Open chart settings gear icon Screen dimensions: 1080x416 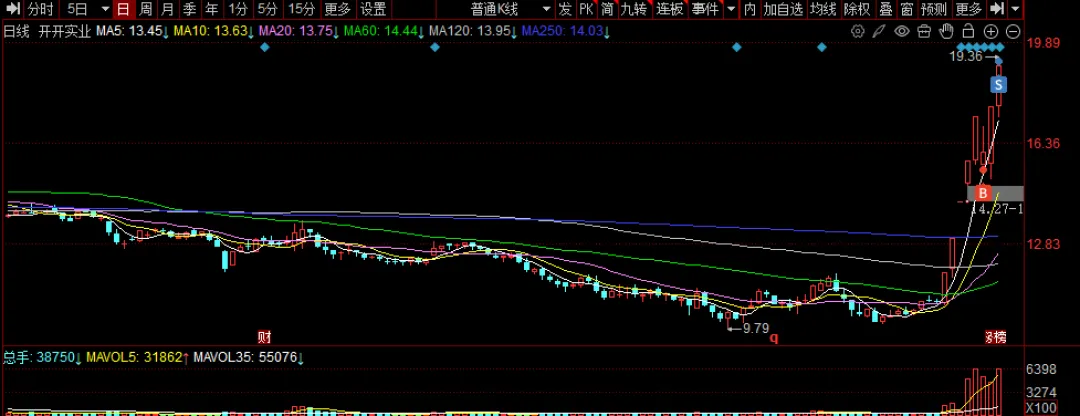point(858,31)
